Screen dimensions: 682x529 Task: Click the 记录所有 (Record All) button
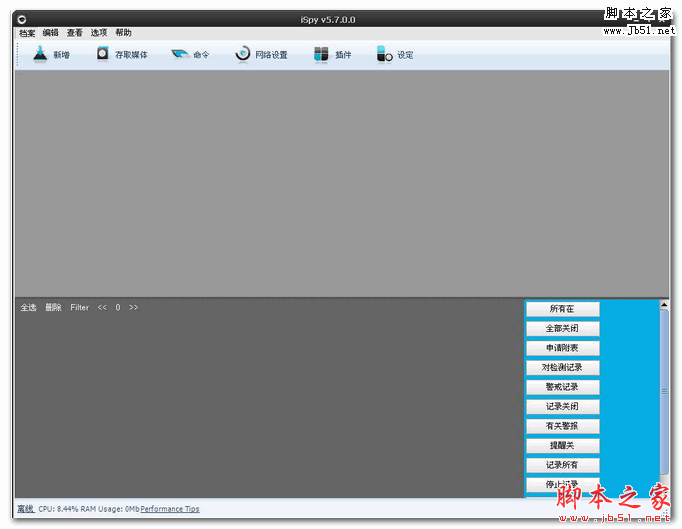click(x=562, y=465)
